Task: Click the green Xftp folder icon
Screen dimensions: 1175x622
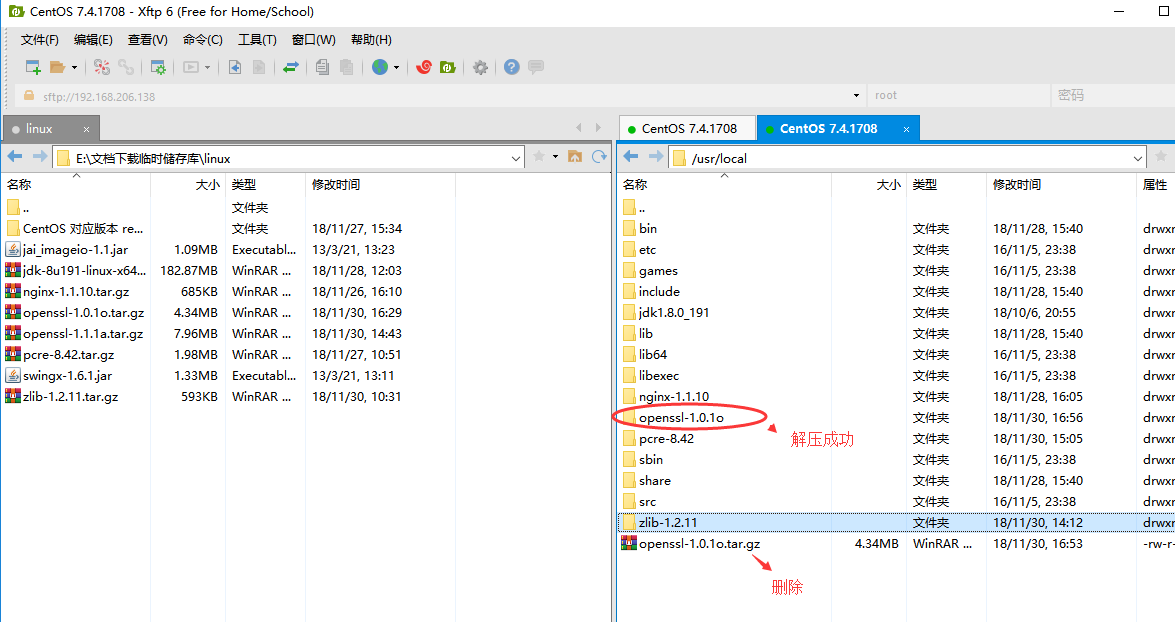Action: pyautogui.click(x=447, y=67)
